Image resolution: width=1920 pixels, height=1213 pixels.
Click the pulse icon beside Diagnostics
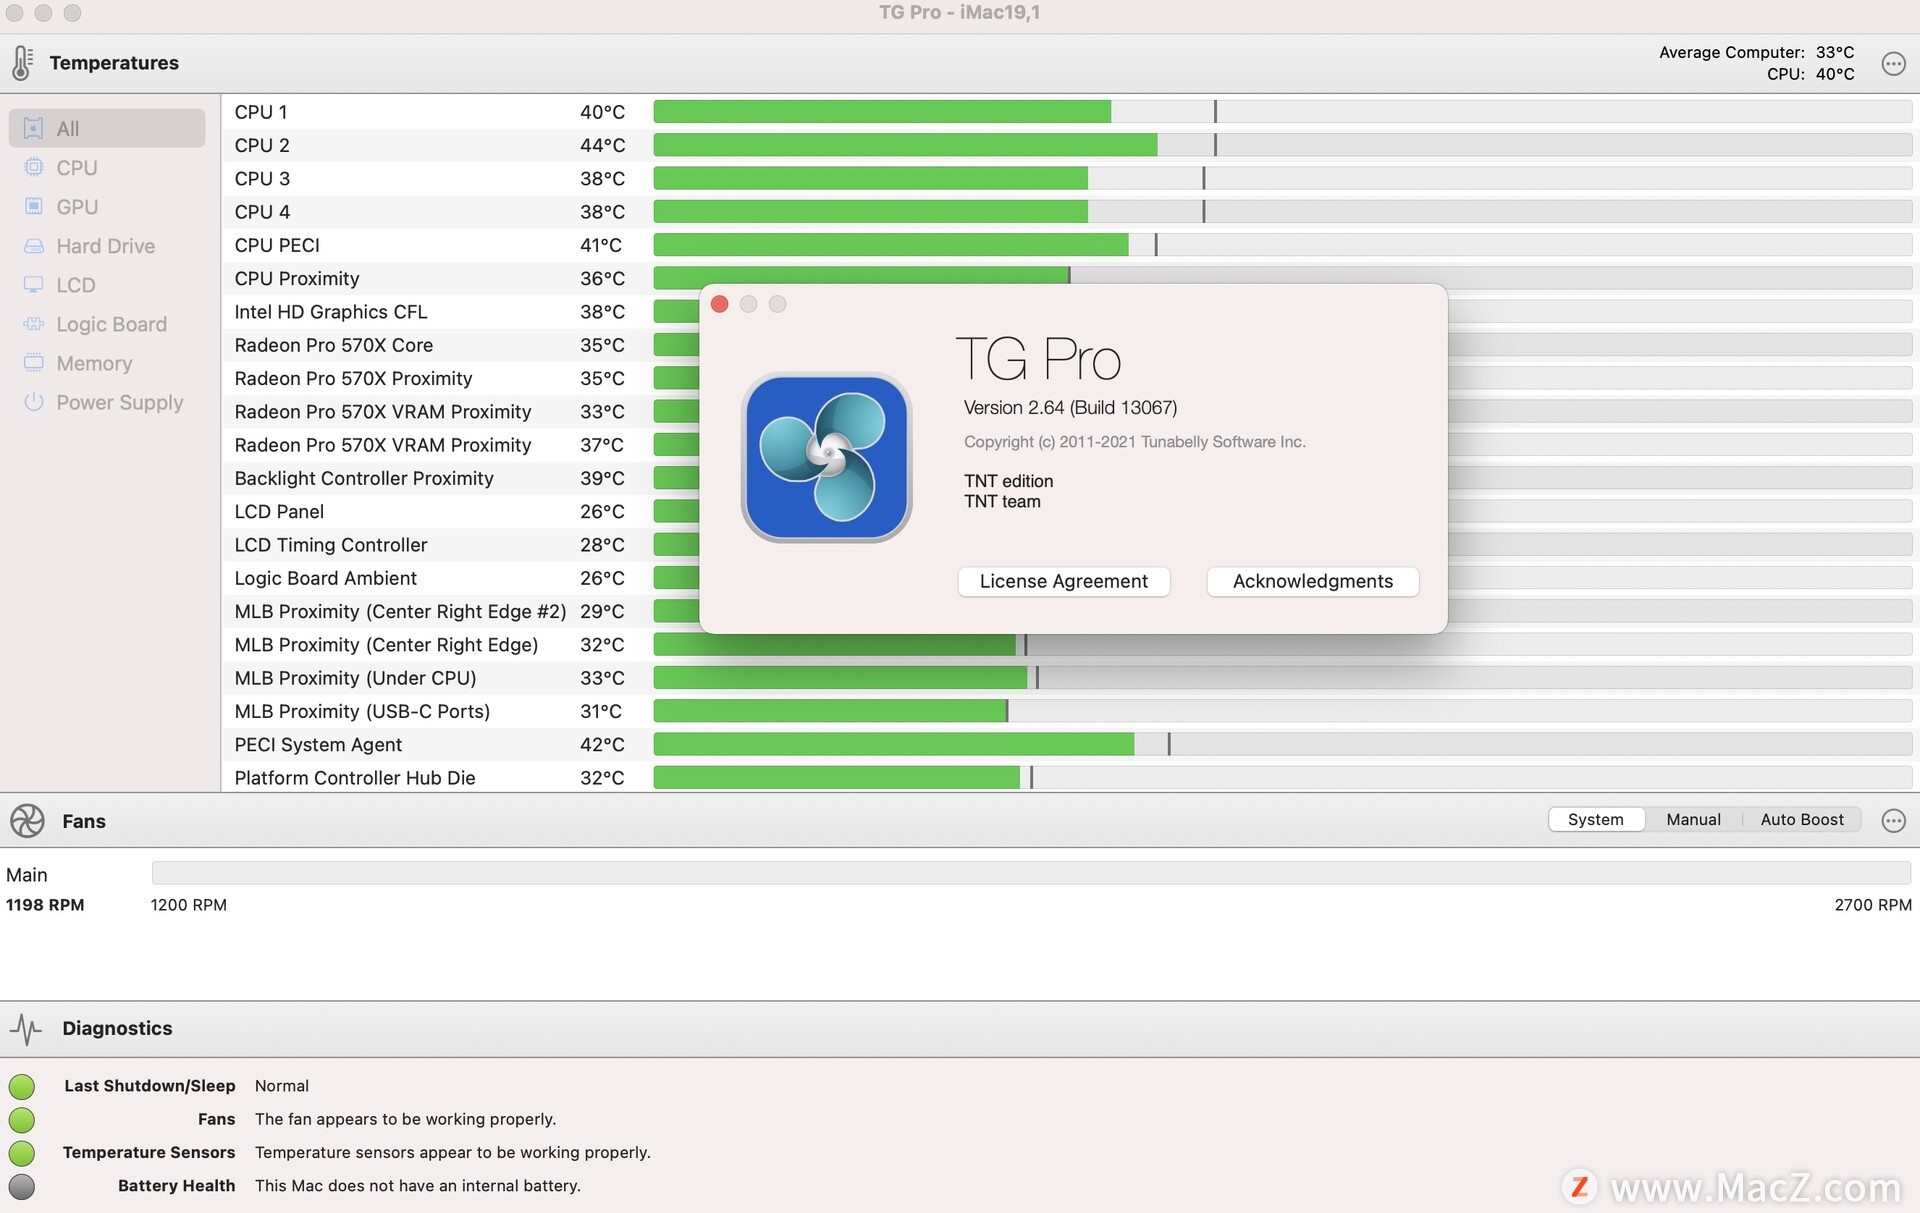pos(26,1028)
